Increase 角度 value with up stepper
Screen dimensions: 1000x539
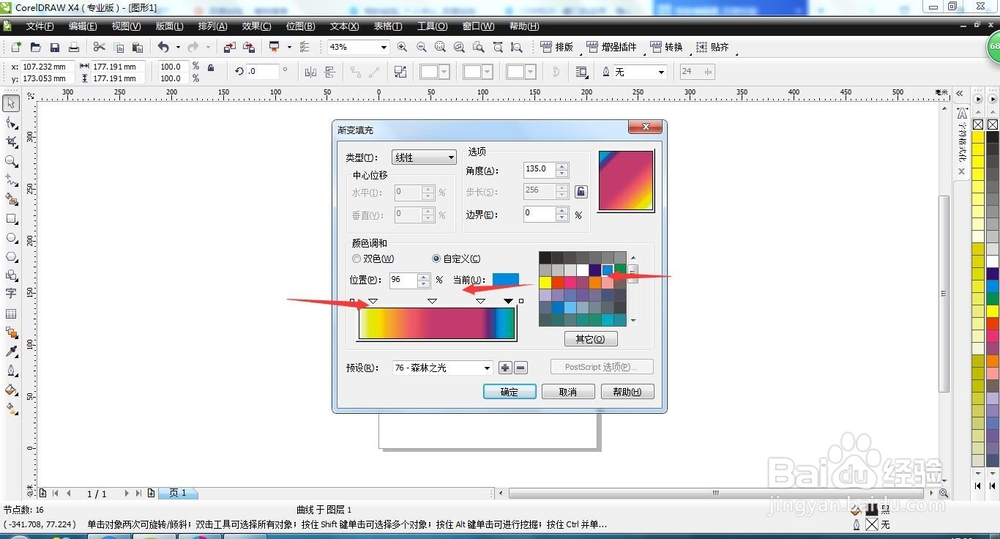tap(562, 166)
